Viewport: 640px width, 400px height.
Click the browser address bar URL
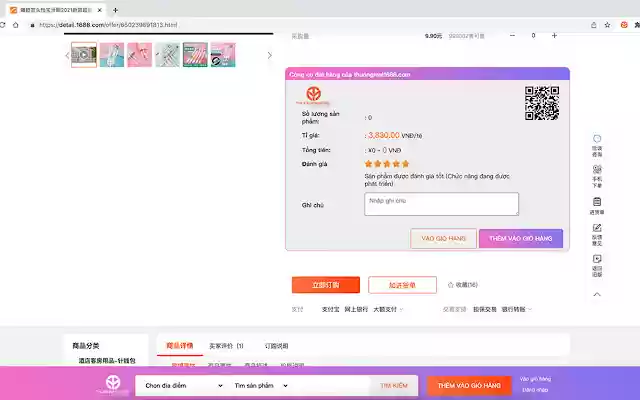coord(108,25)
